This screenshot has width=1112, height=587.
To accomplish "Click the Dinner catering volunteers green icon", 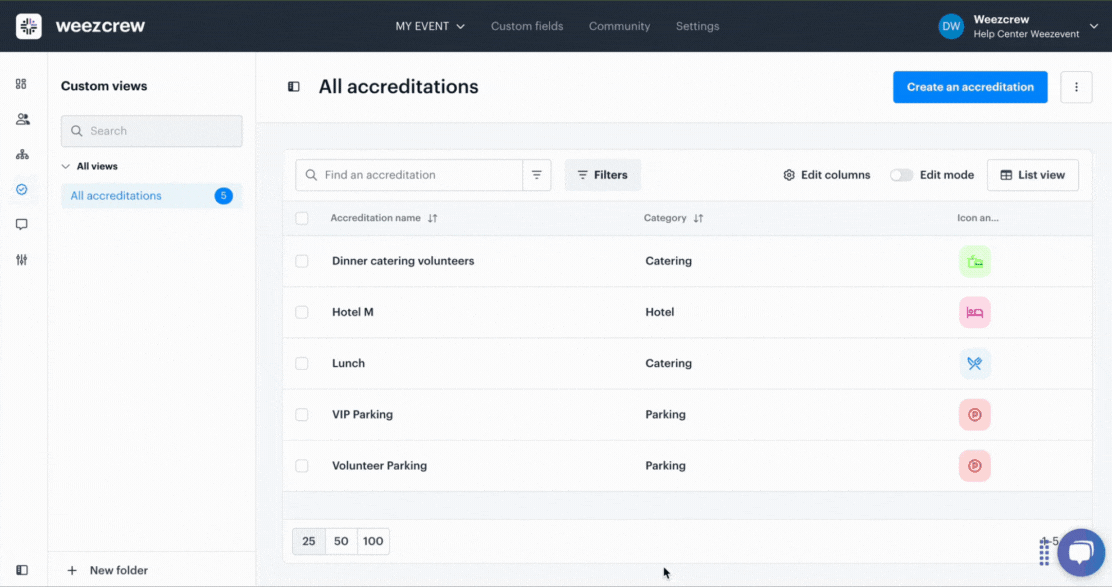I will [x=974, y=262].
